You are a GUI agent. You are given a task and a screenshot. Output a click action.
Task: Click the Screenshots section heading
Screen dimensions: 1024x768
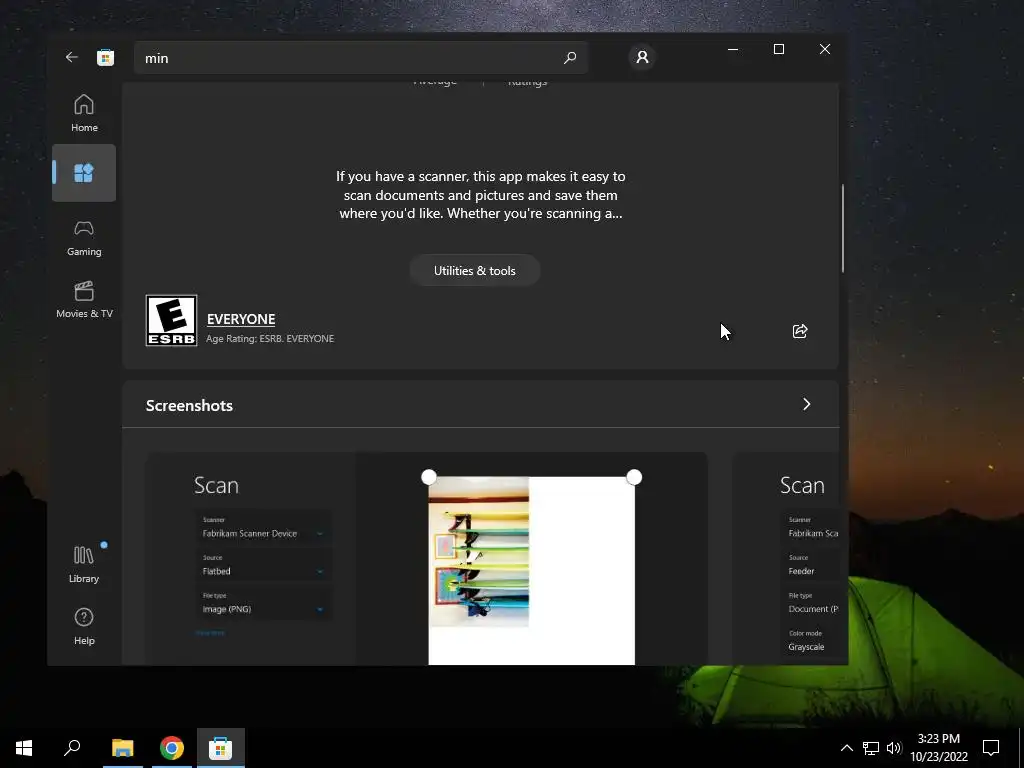pyautogui.click(x=189, y=406)
